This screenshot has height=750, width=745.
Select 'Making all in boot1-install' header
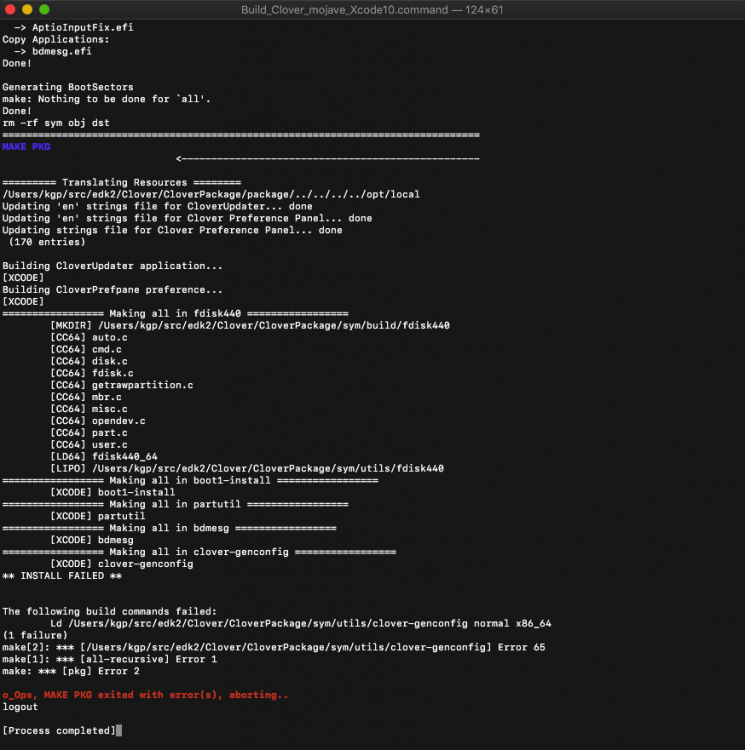click(190, 481)
